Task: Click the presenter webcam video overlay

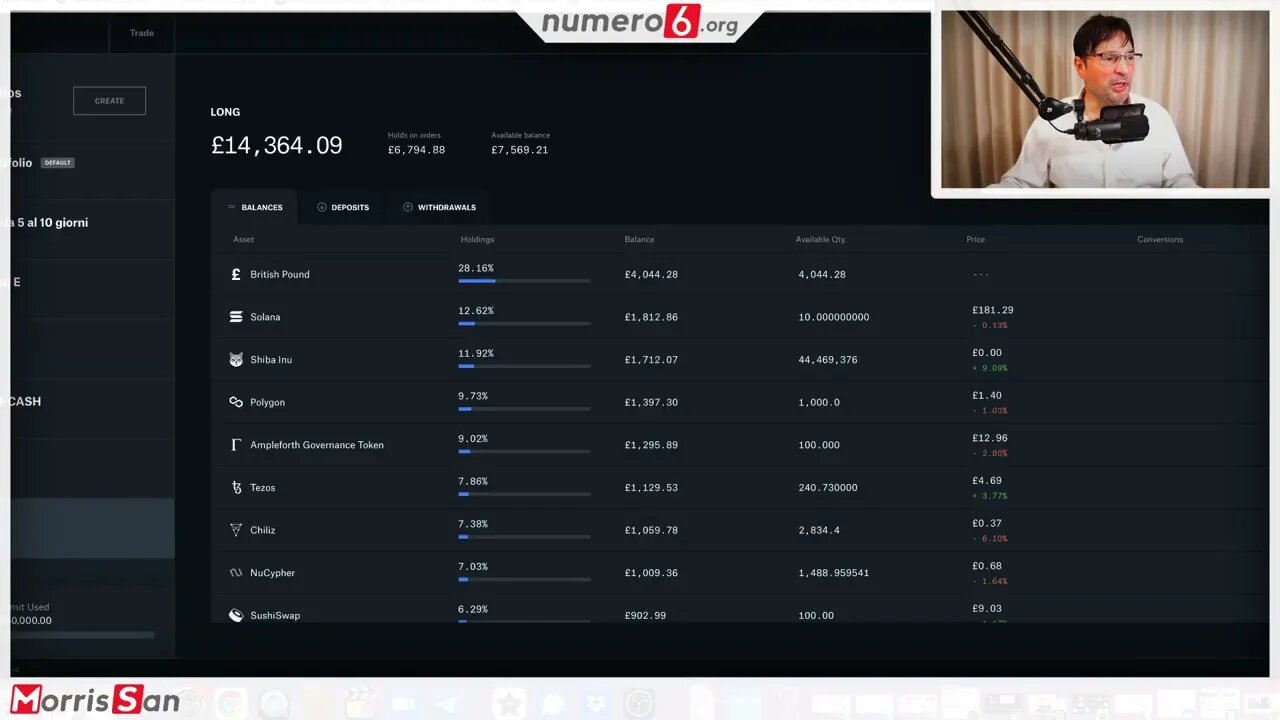Action: point(1104,99)
